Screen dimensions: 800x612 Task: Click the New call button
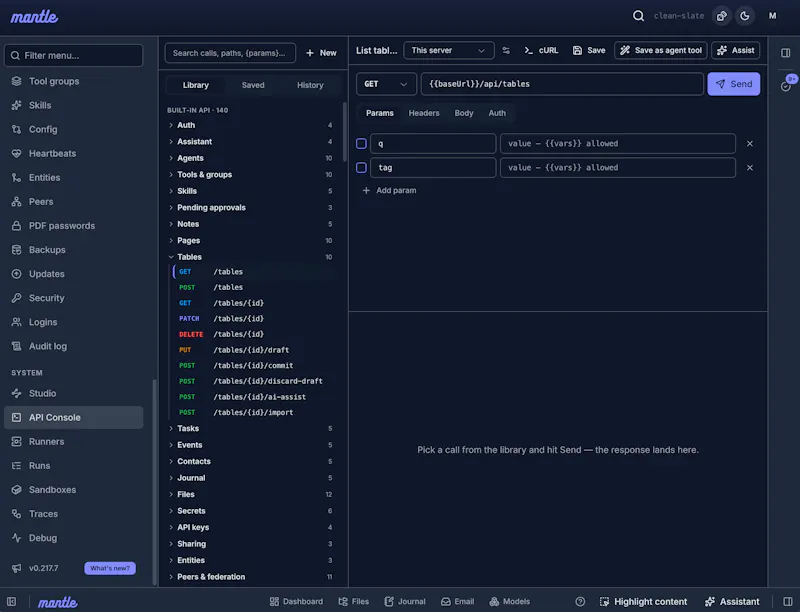[x=321, y=53]
